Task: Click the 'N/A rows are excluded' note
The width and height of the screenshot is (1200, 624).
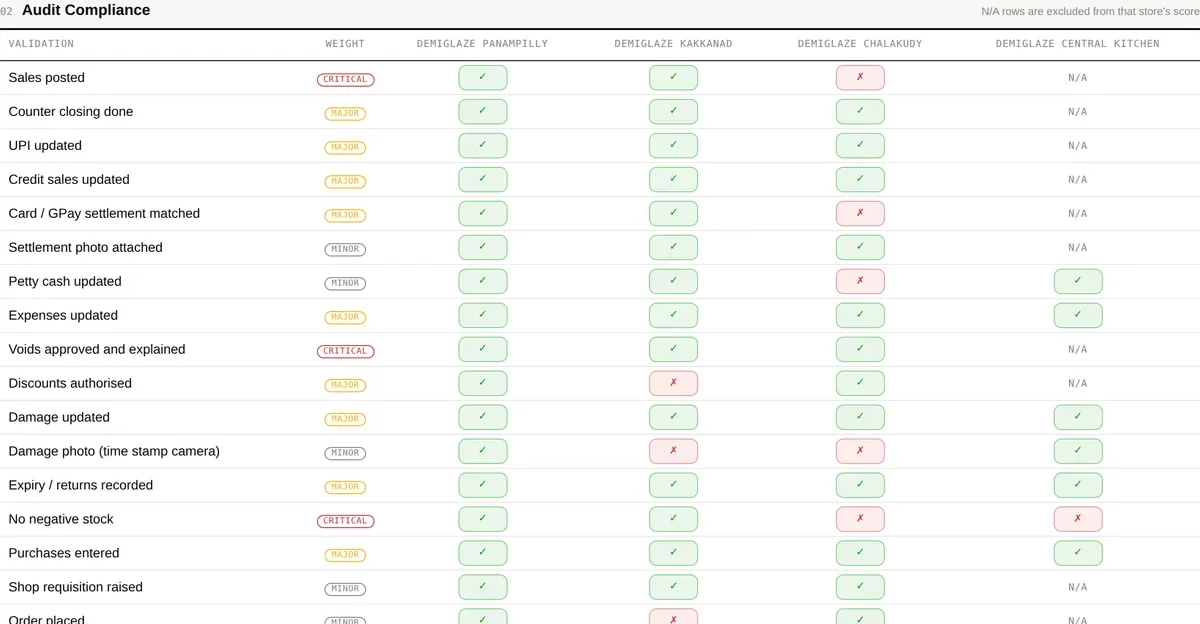Action: (x=1090, y=12)
